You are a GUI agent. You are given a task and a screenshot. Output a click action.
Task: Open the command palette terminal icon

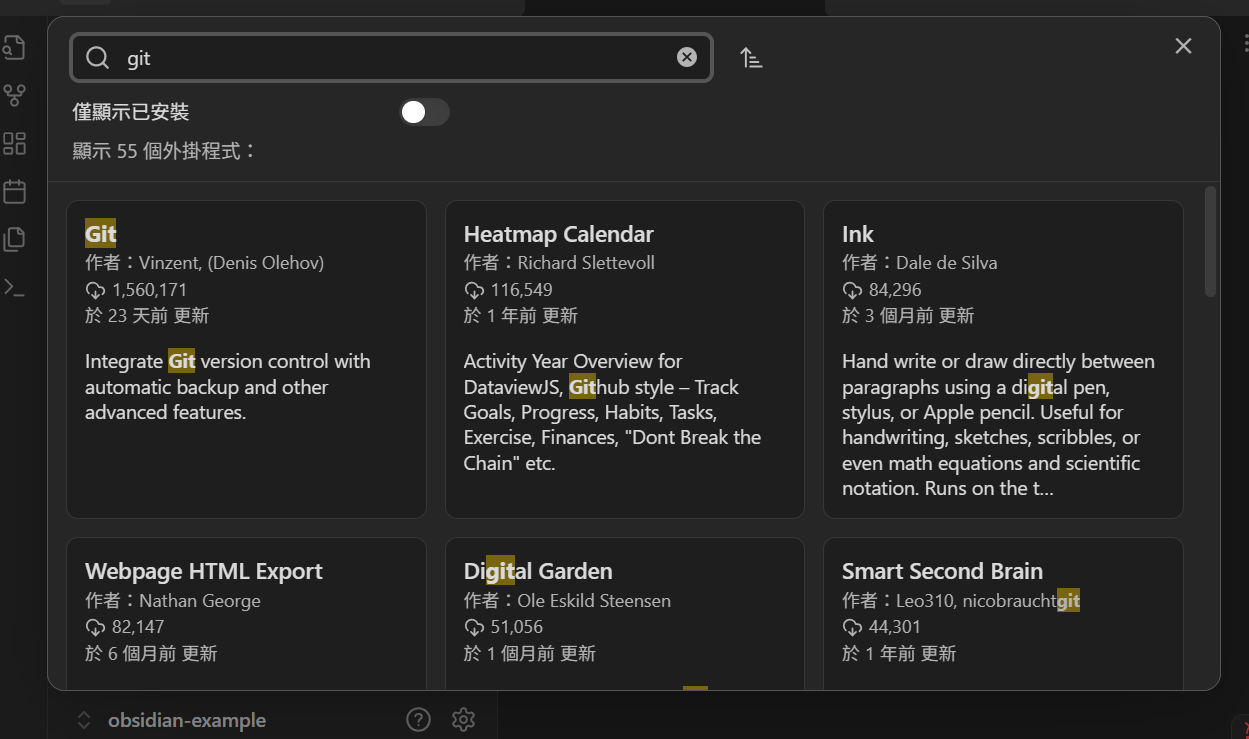(14, 288)
